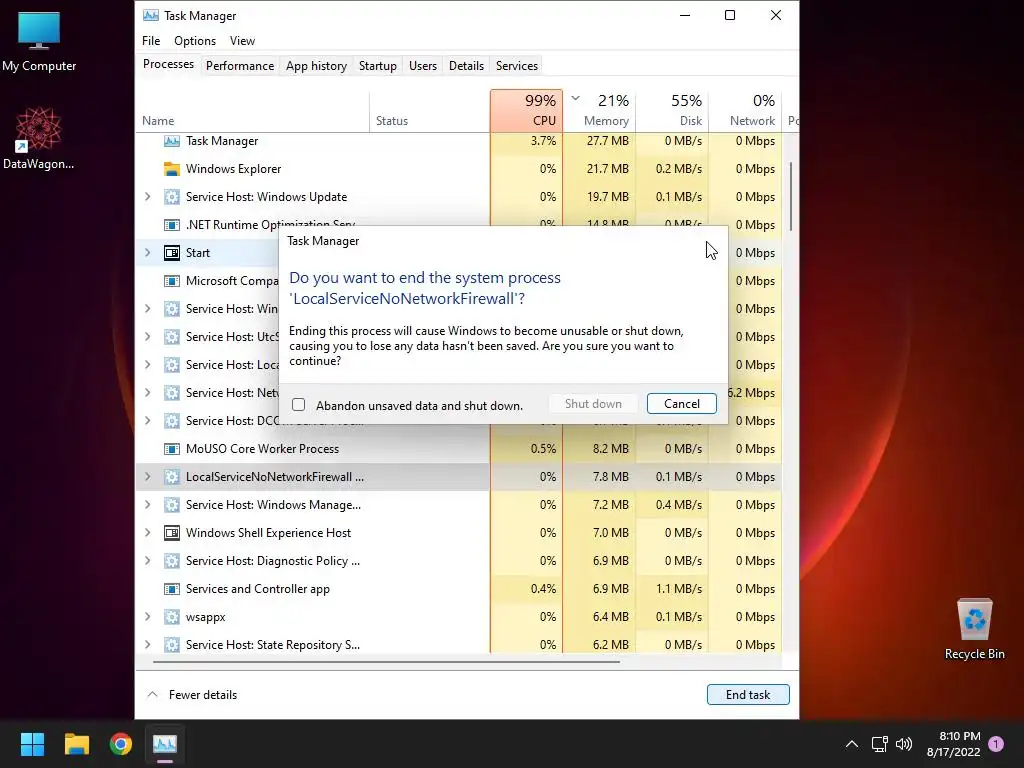Click the vertical scrollbar of the process list
Screen dimensions: 1024x768
coord(791,196)
